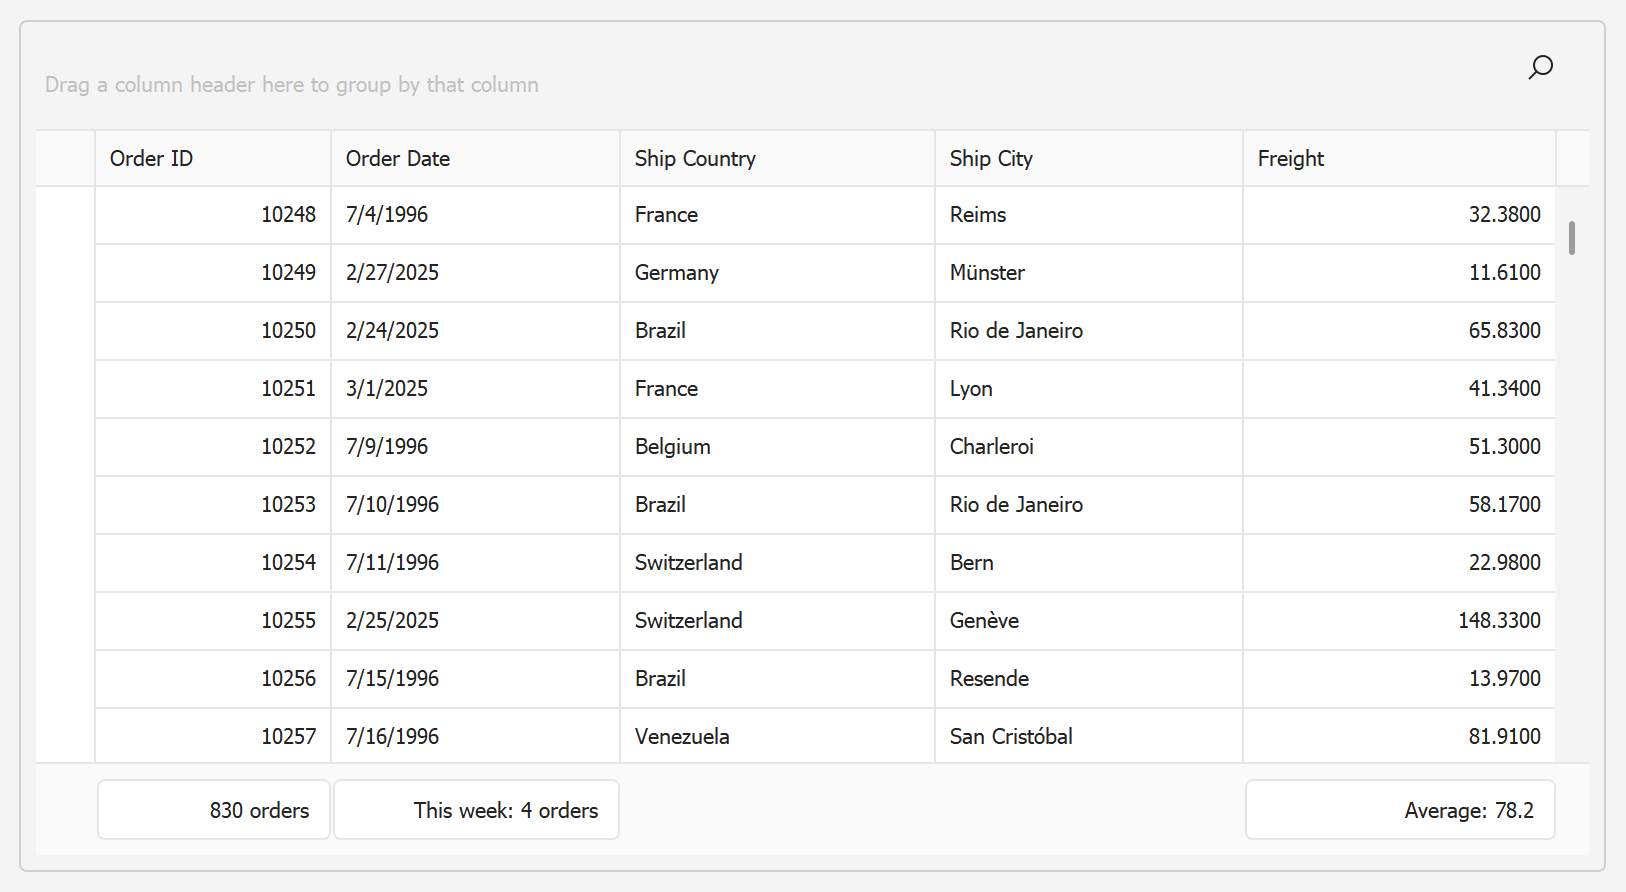
Task: Click the This week: 4 orders summary
Action: [476, 810]
